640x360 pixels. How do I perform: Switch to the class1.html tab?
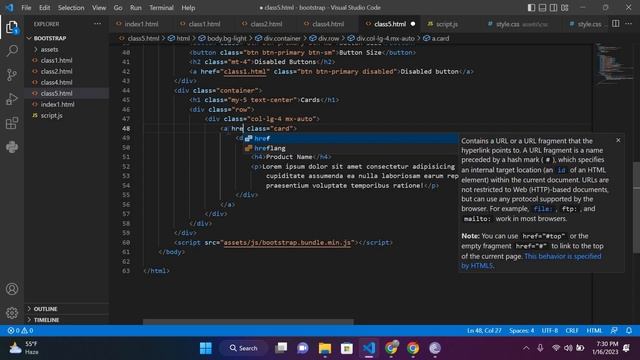pos(204,24)
